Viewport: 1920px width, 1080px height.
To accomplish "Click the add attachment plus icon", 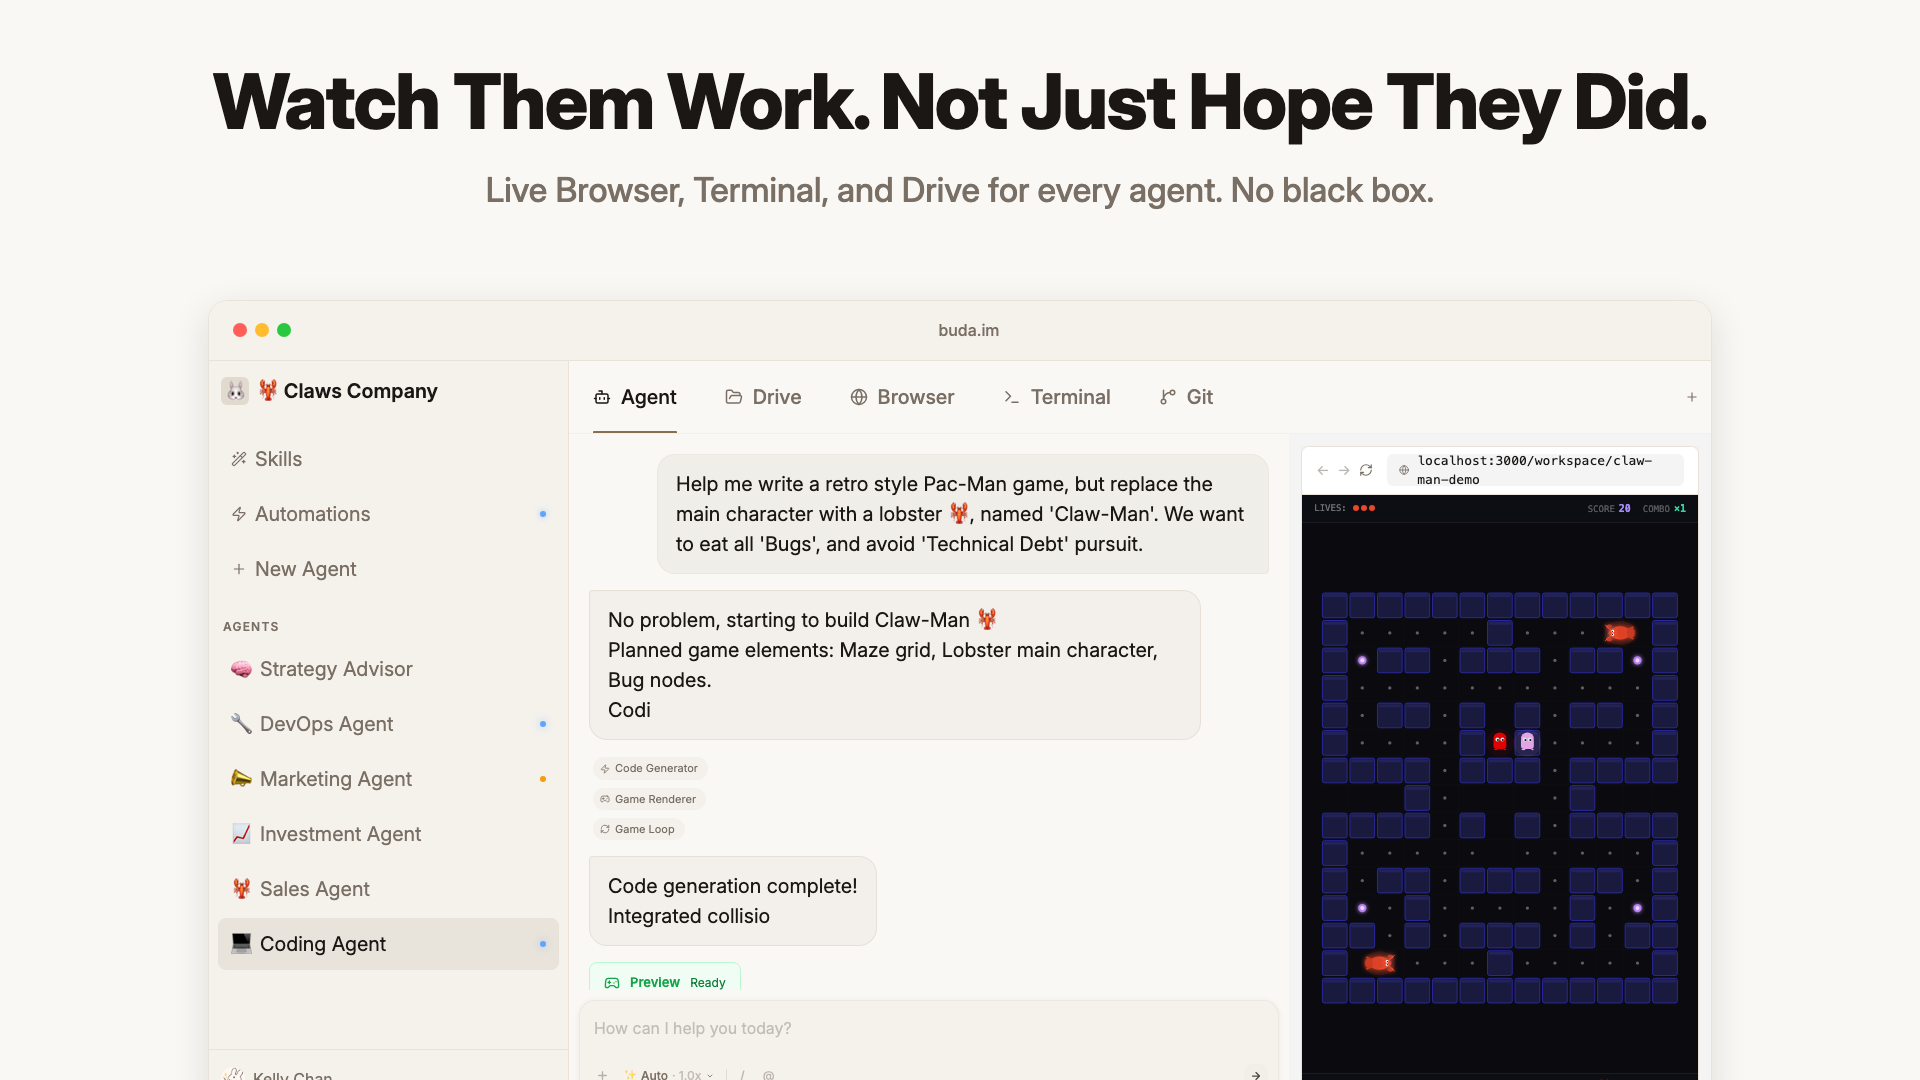I will coord(602,1074).
